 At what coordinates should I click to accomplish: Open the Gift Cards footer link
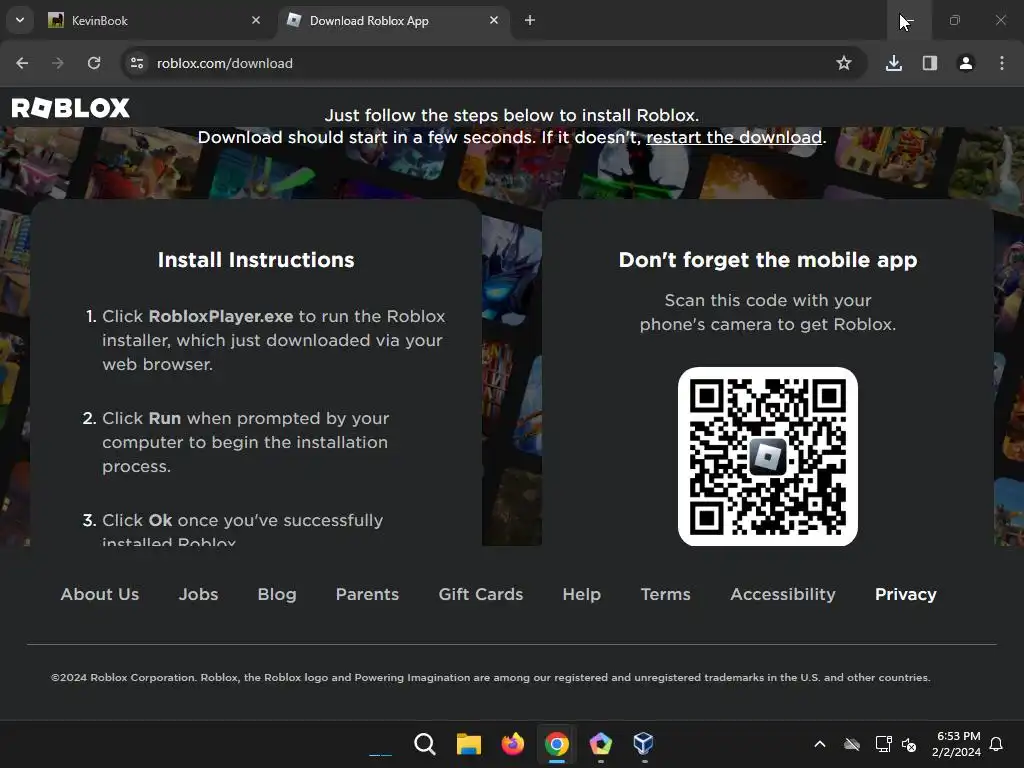pyautogui.click(x=481, y=594)
